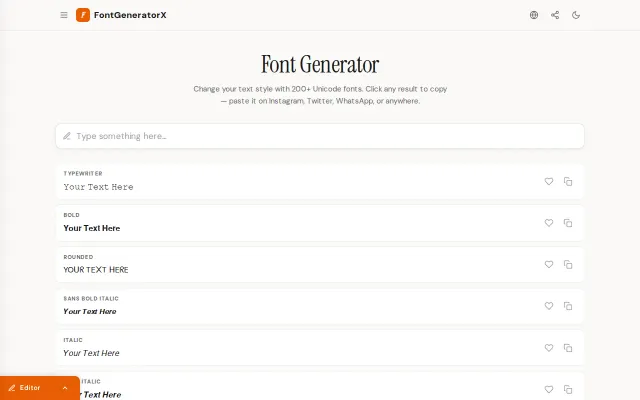
Task: Copy the Italic font text
Action: click(568, 348)
